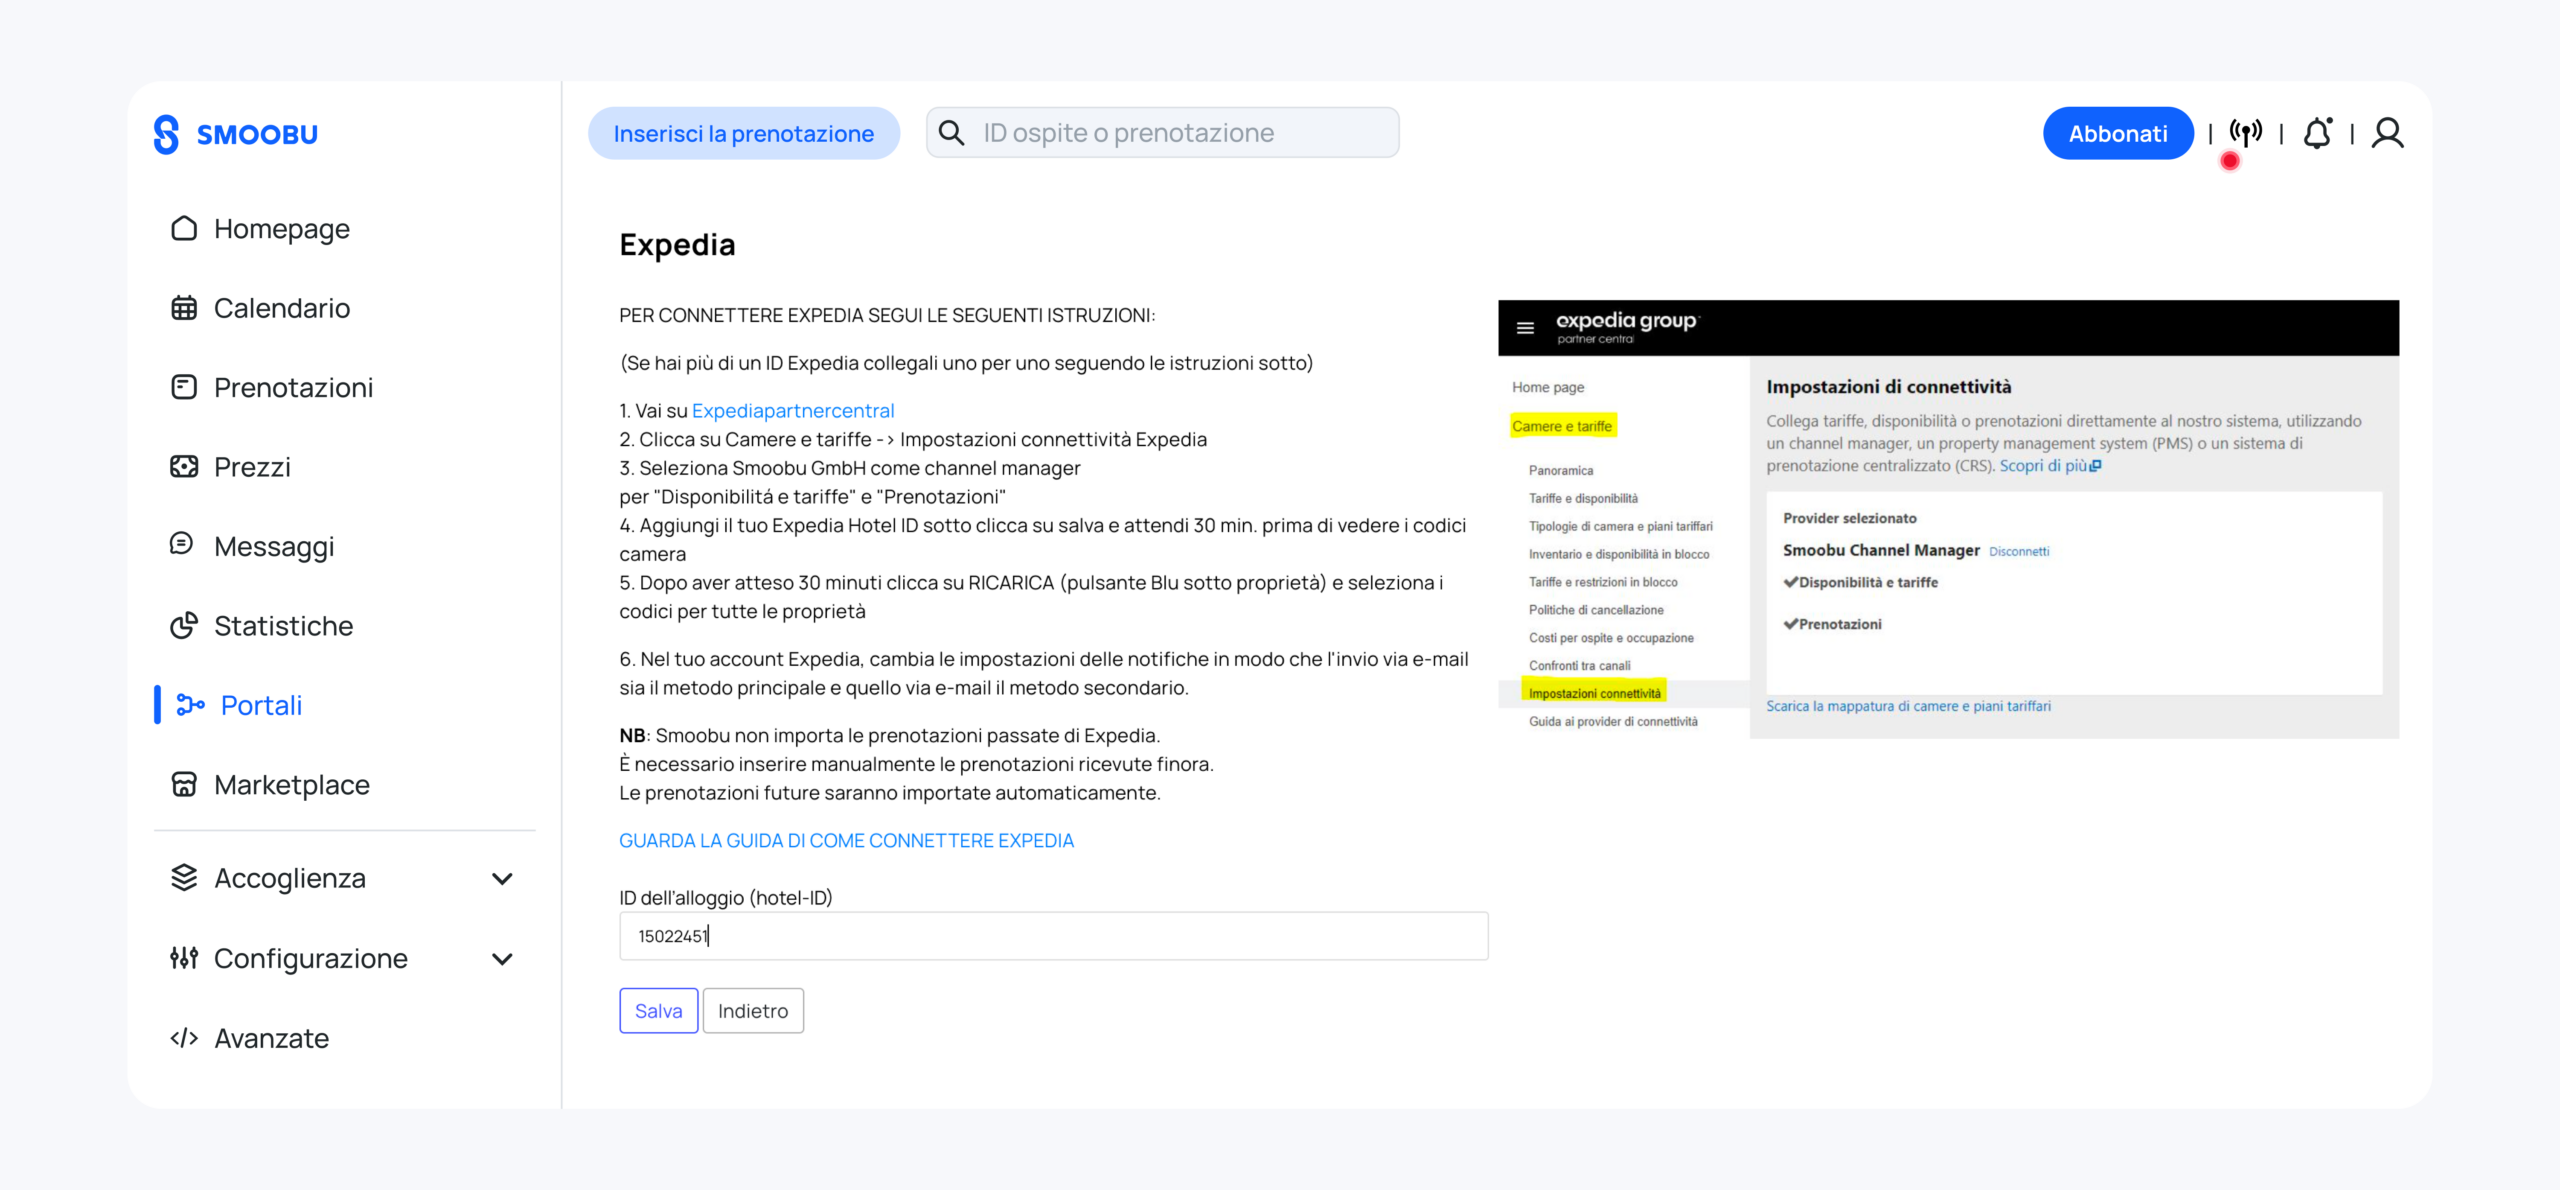Click the Prezzi money icon

184,467
